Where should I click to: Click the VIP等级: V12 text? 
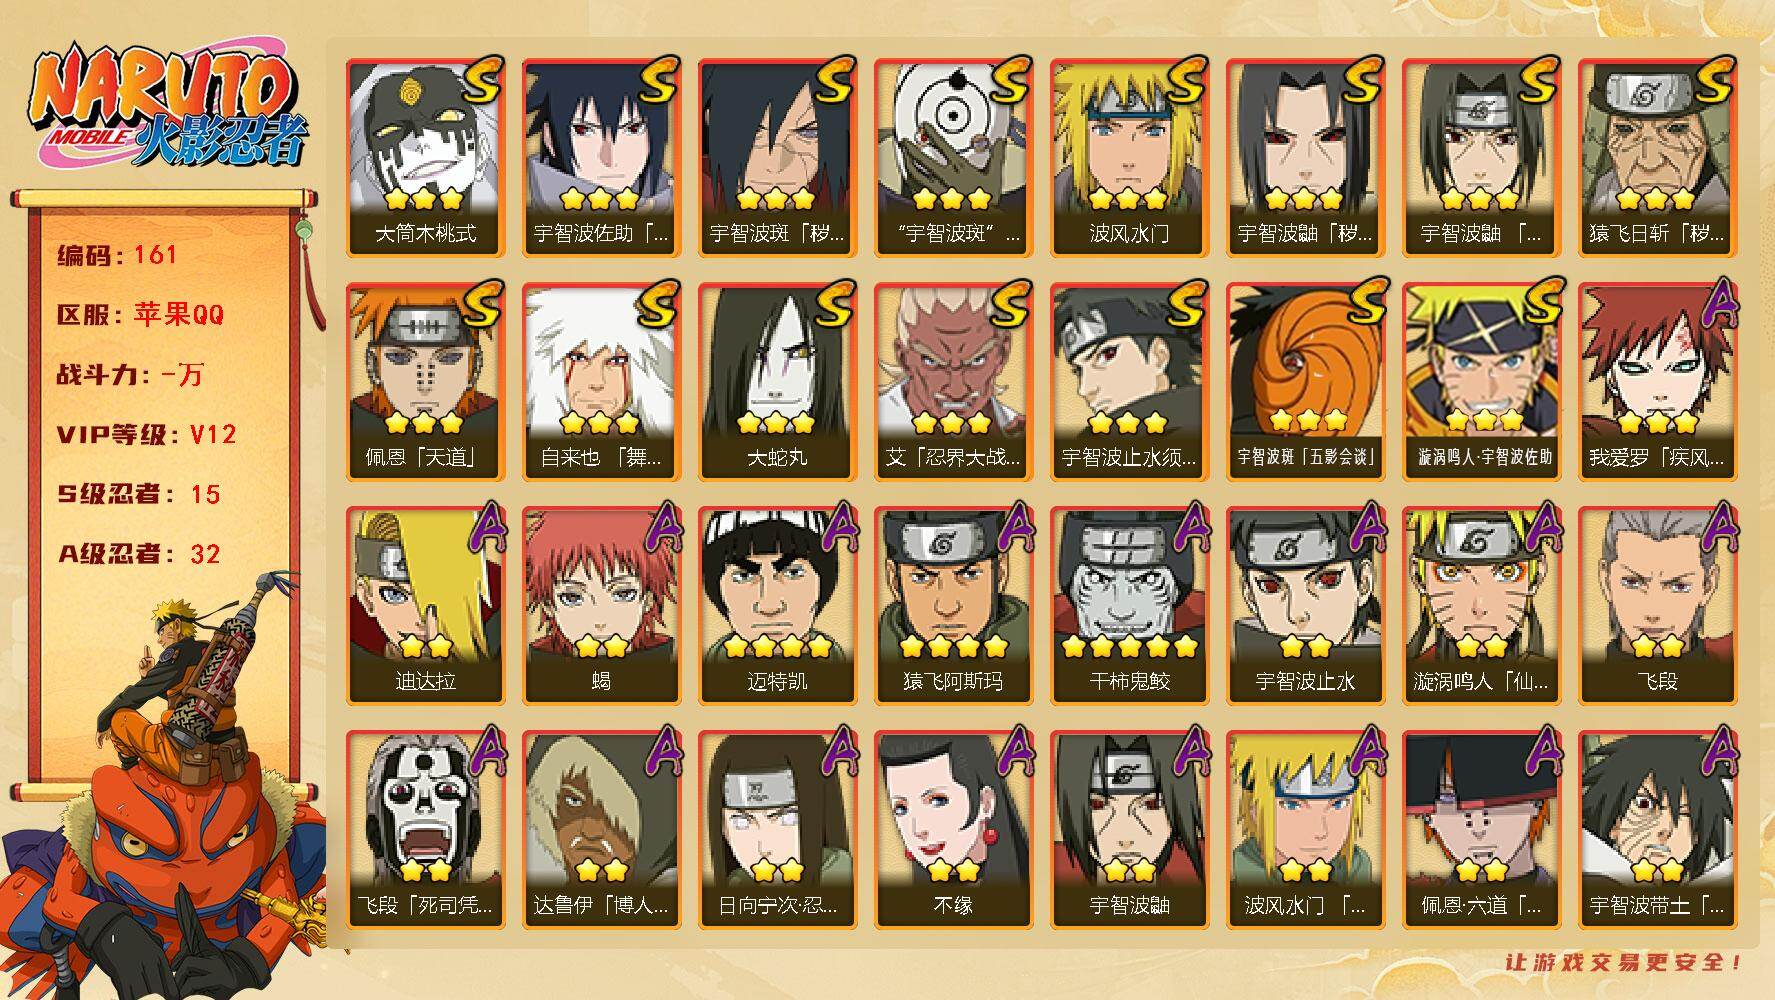[147, 434]
